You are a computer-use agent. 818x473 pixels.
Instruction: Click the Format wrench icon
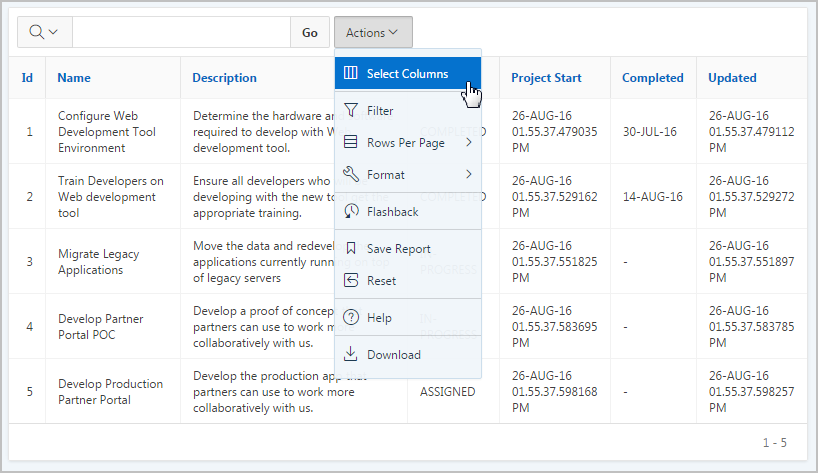pos(350,174)
